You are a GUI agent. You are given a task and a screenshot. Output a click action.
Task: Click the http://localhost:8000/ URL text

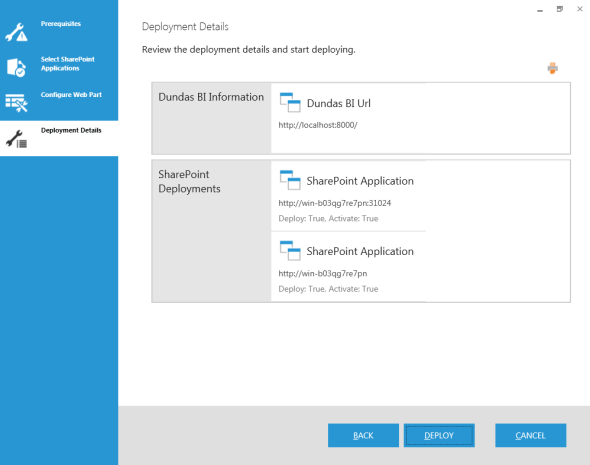(x=318, y=125)
